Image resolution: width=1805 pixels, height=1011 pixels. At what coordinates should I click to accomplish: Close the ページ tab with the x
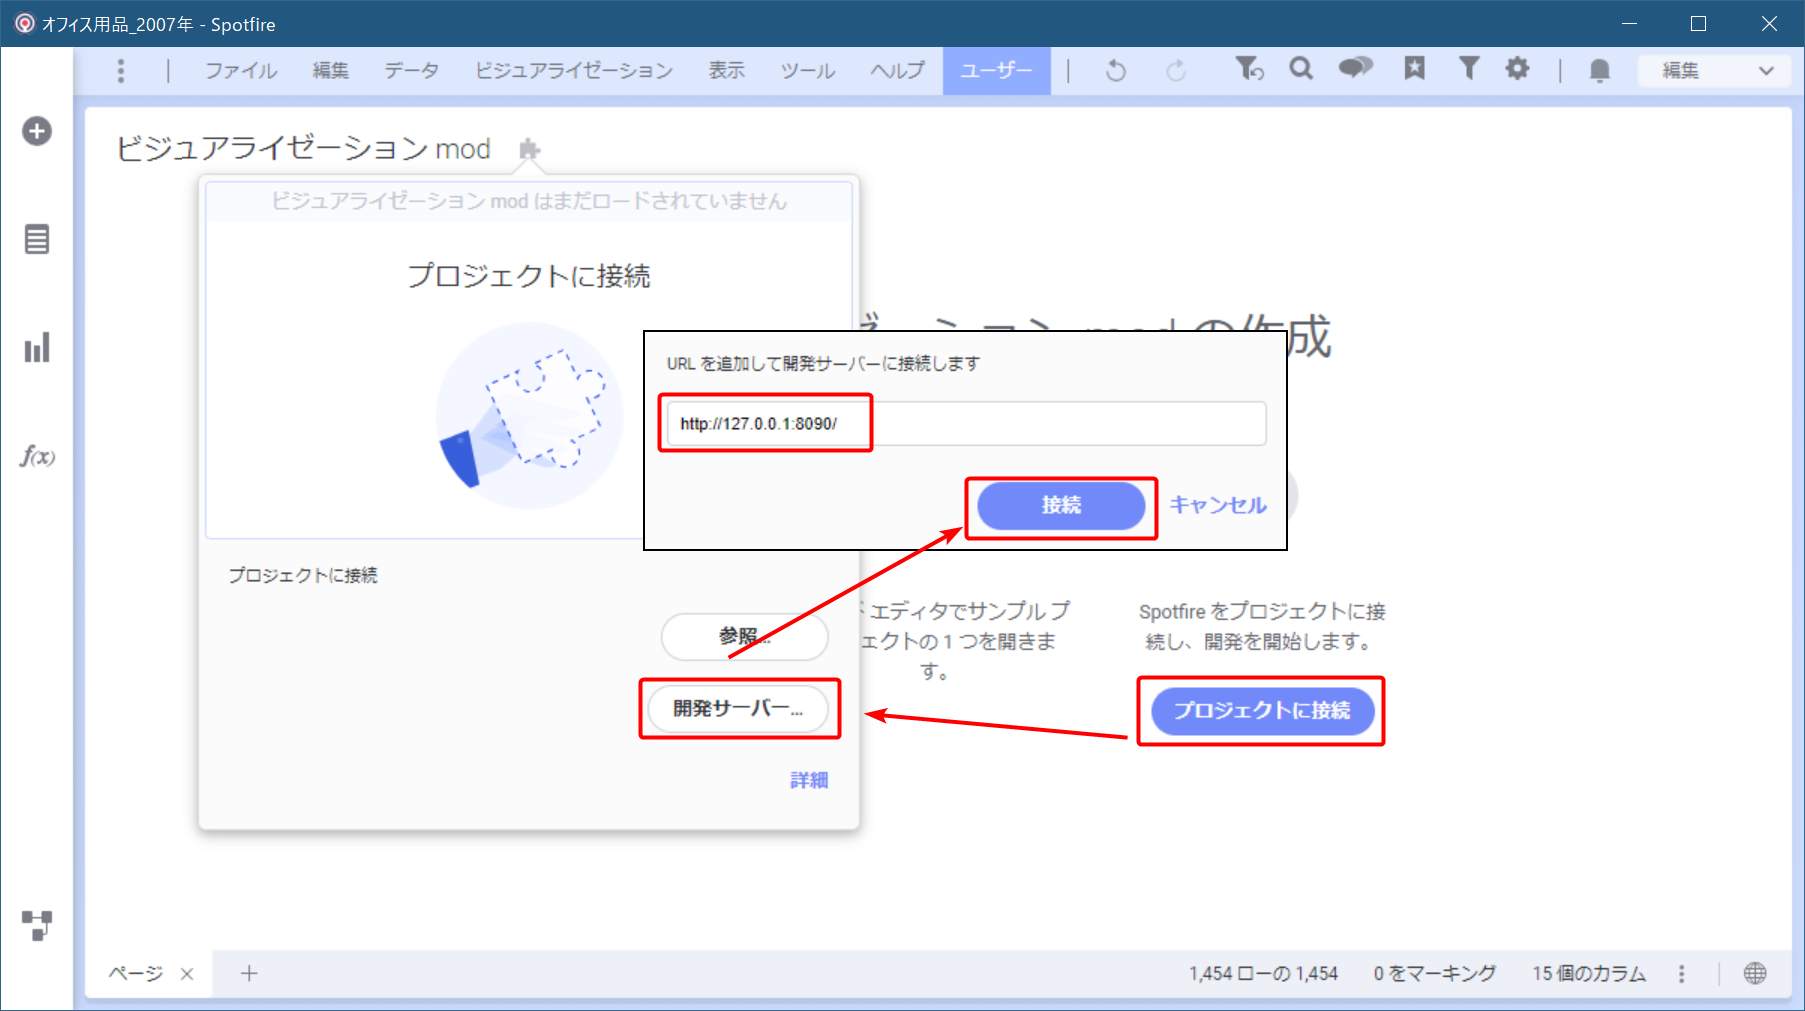click(x=187, y=974)
